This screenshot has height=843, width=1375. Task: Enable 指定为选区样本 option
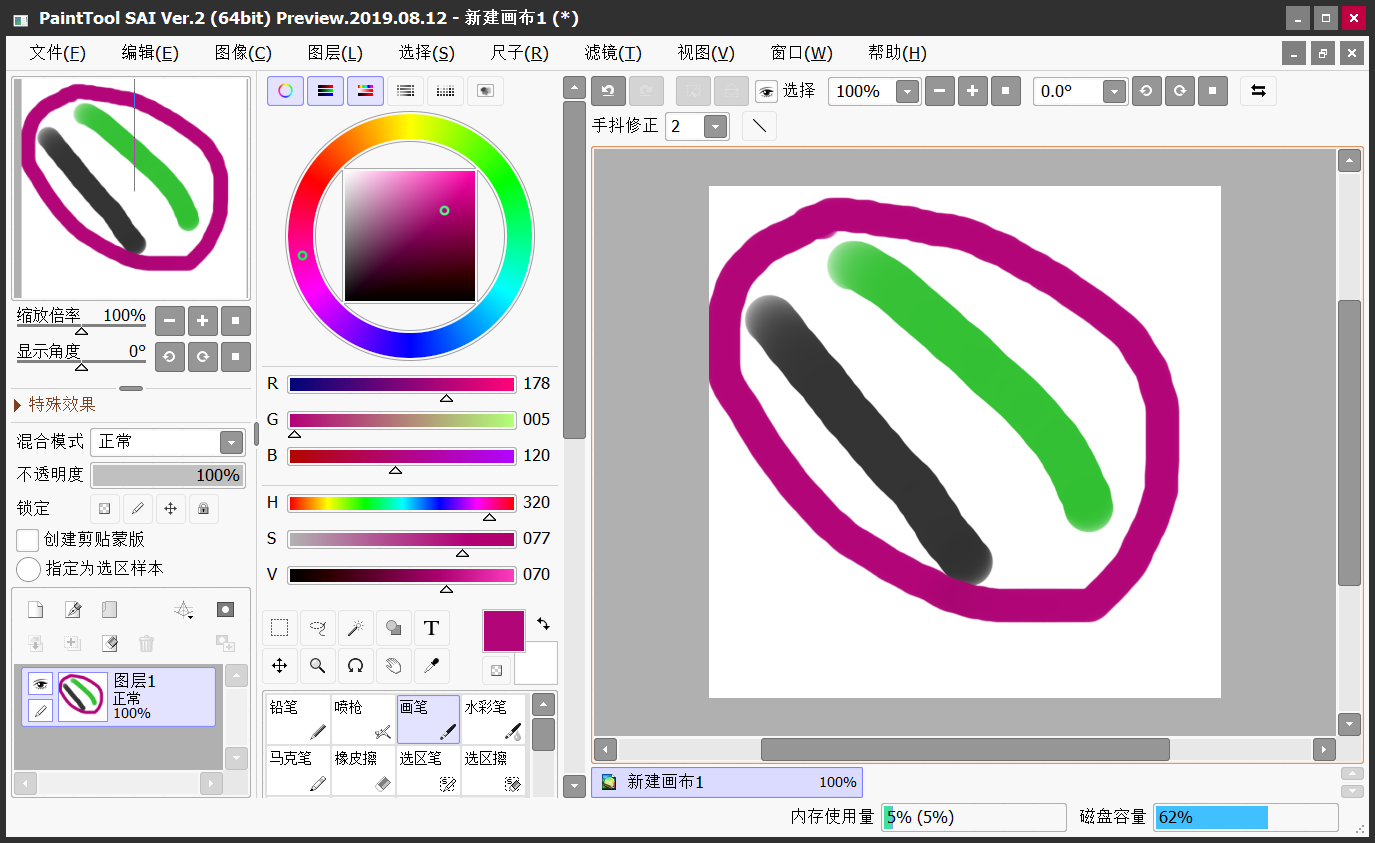[28, 569]
